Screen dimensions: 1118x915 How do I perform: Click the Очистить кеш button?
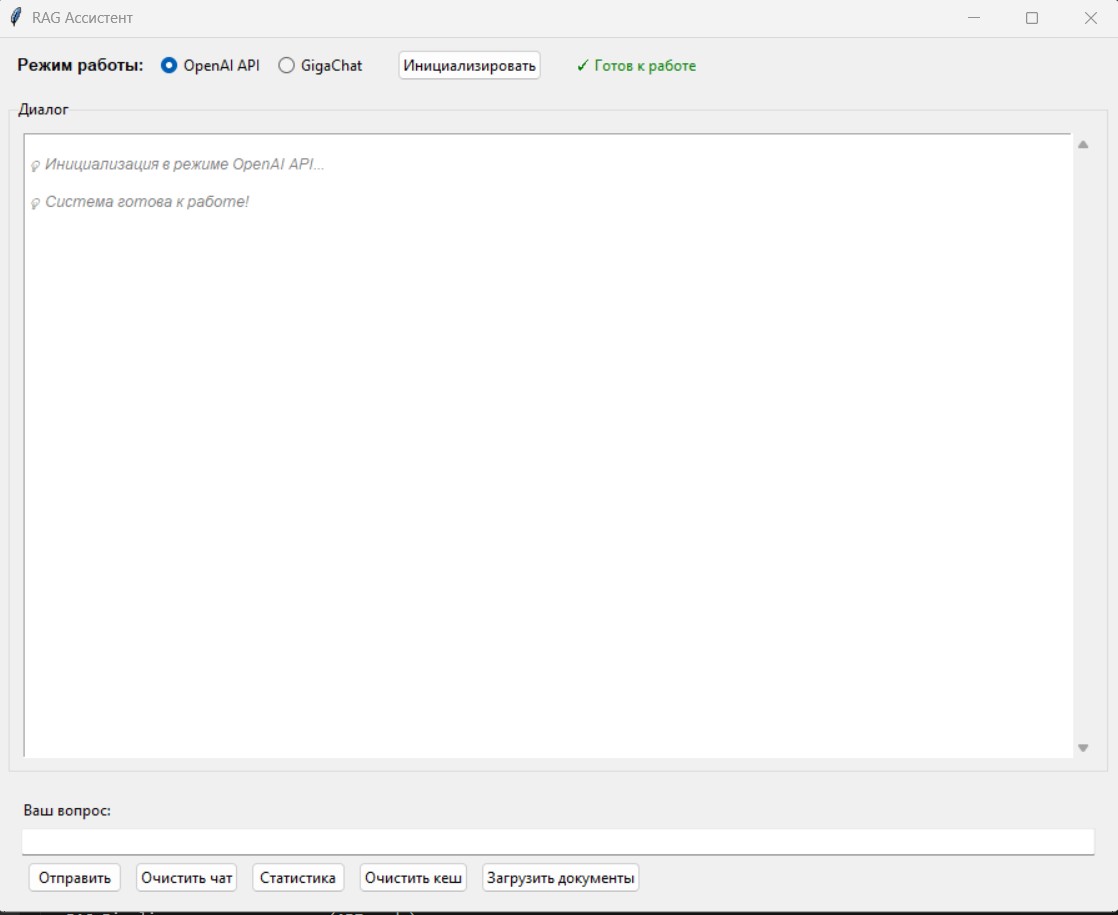tap(414, 878)
